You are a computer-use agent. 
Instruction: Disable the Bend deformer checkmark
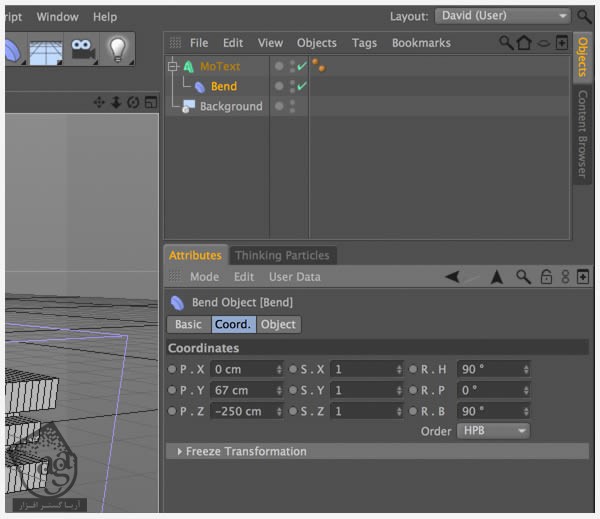click(x=302, y=87)
